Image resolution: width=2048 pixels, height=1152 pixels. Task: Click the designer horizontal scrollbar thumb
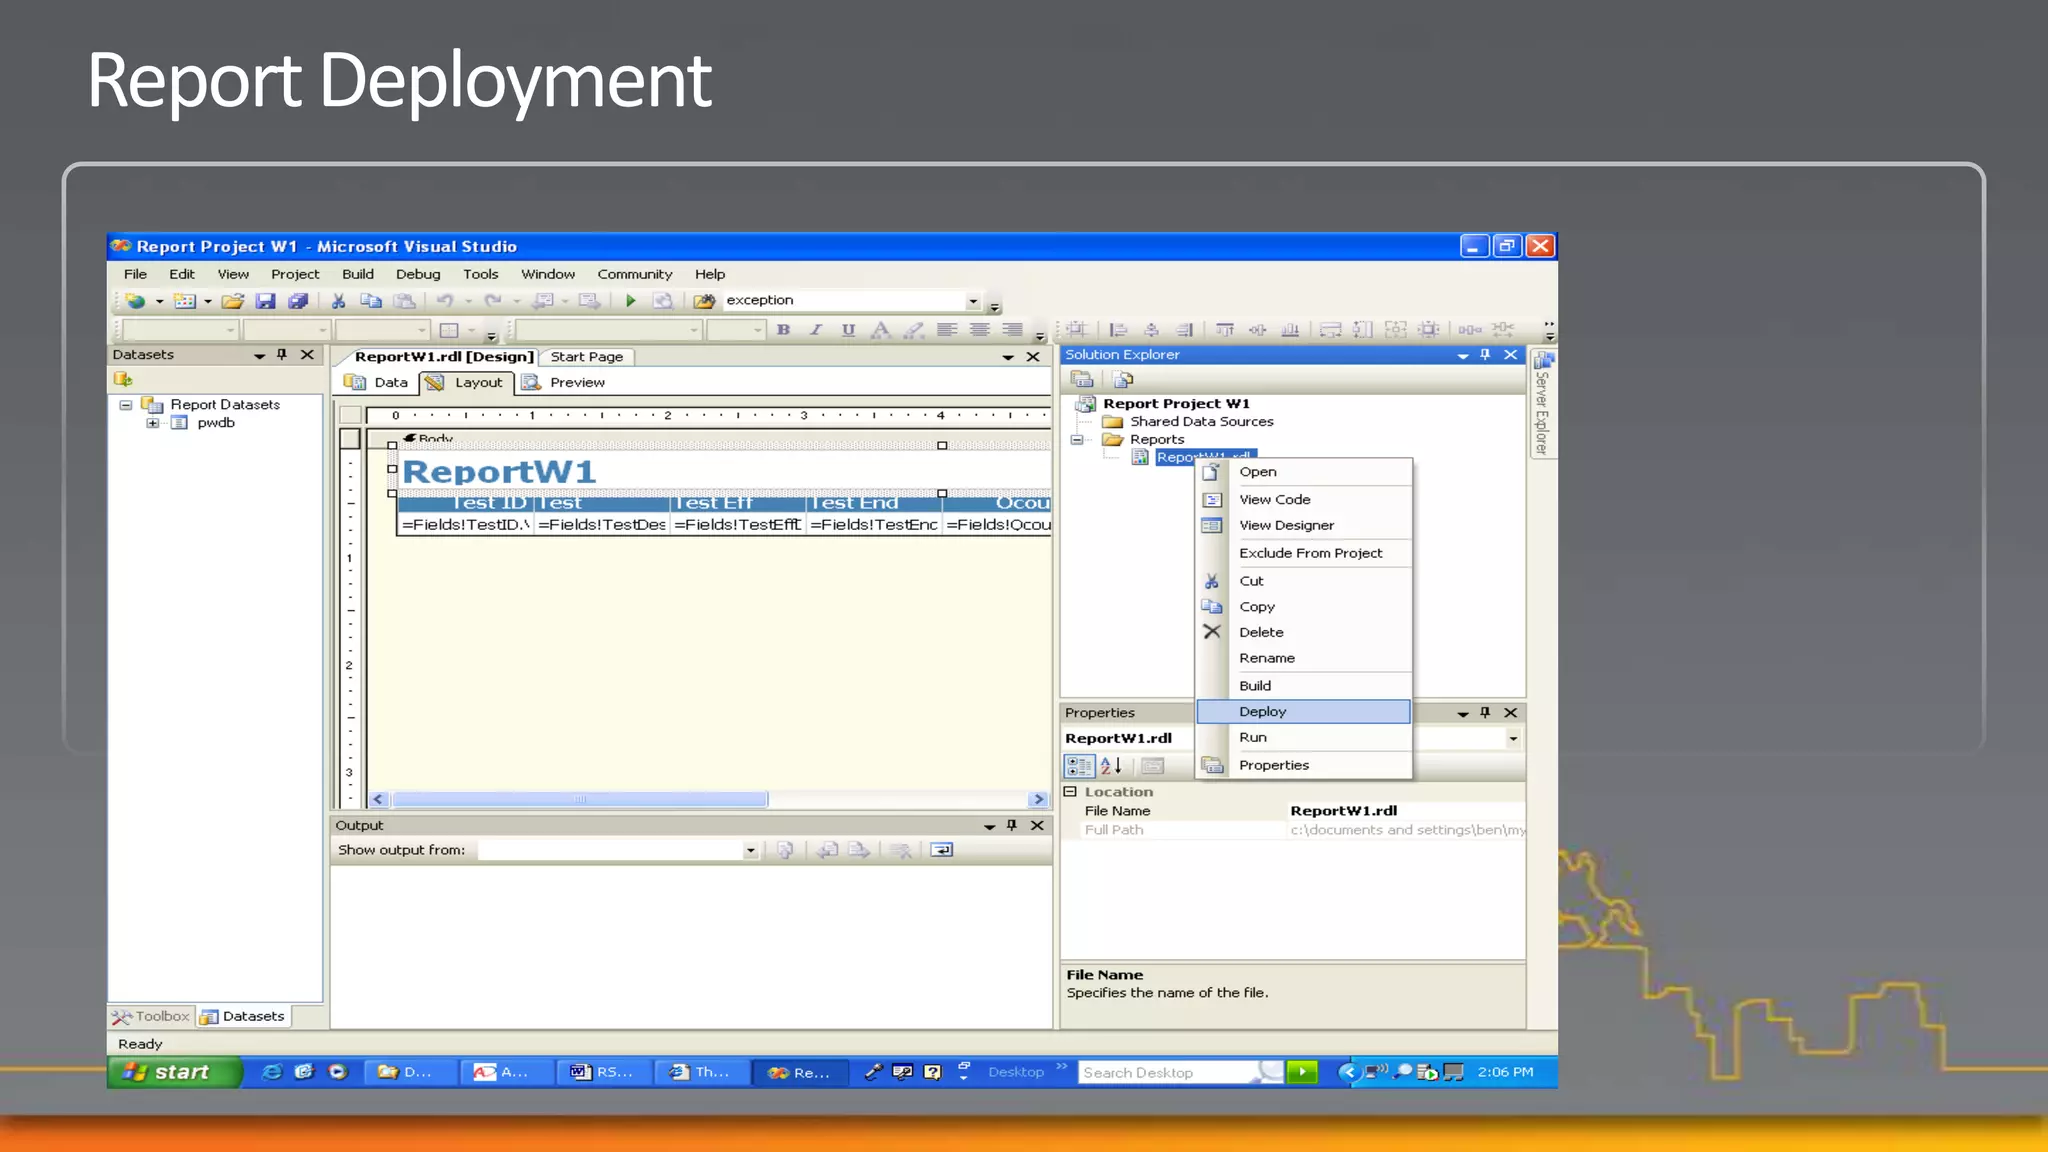tap(580, 800)
